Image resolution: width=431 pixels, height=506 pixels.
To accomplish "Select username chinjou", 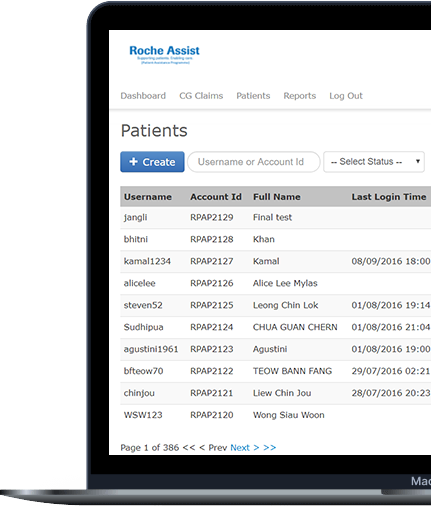I will click(x=139, y=393).
